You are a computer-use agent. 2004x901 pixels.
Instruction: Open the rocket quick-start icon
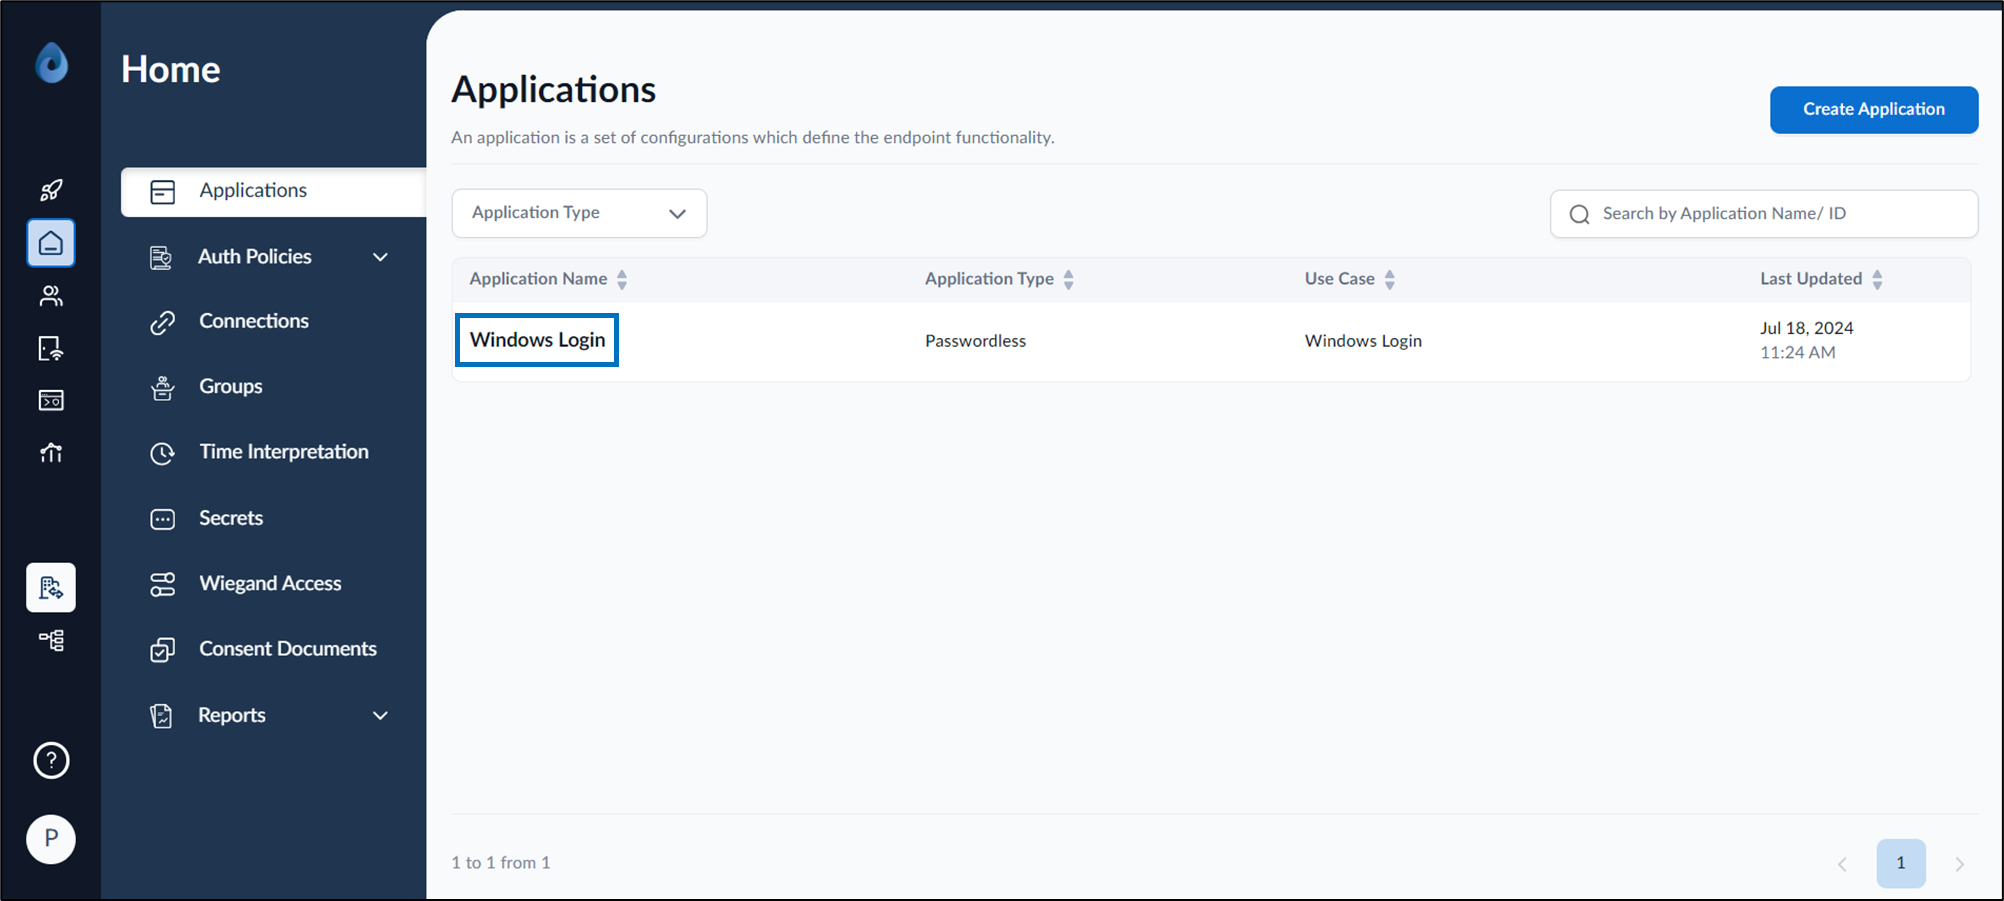[x=51, y=190]
